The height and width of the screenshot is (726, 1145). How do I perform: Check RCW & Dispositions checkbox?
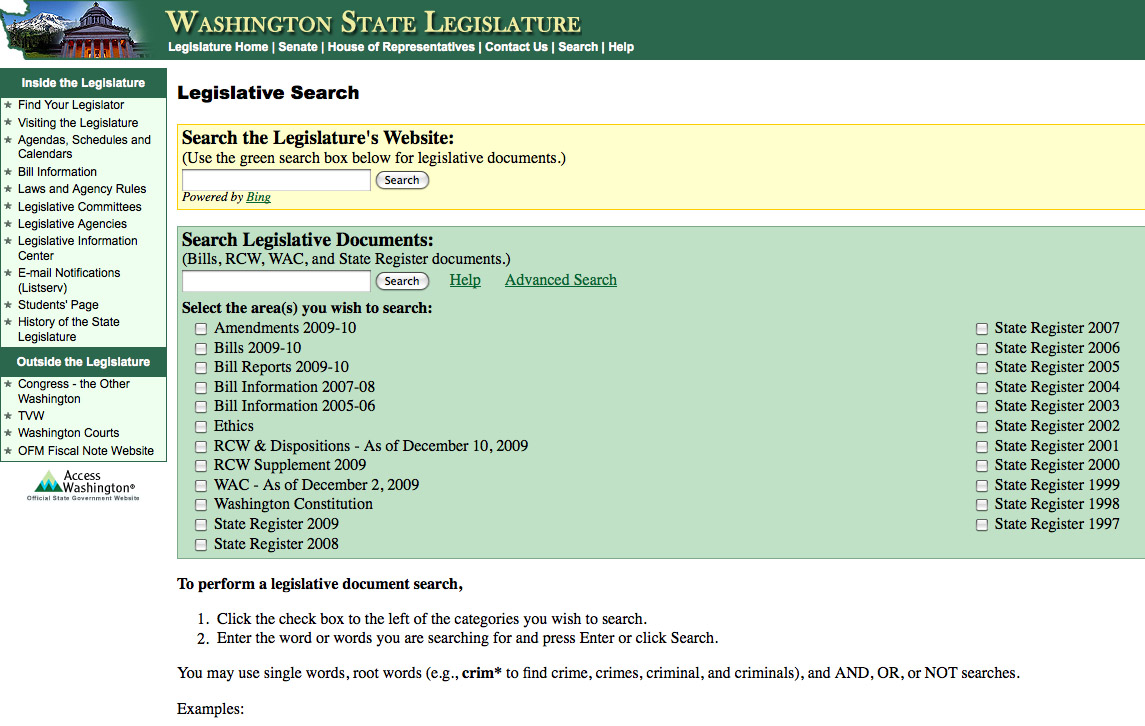[201, 446]
